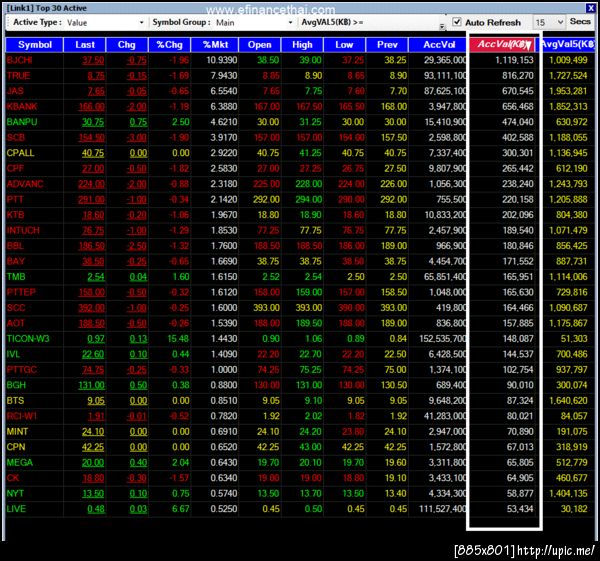The height and width of the screenshot is (561, 600).
Task: Select the JAS symbol row
Action: pos(300,91)
